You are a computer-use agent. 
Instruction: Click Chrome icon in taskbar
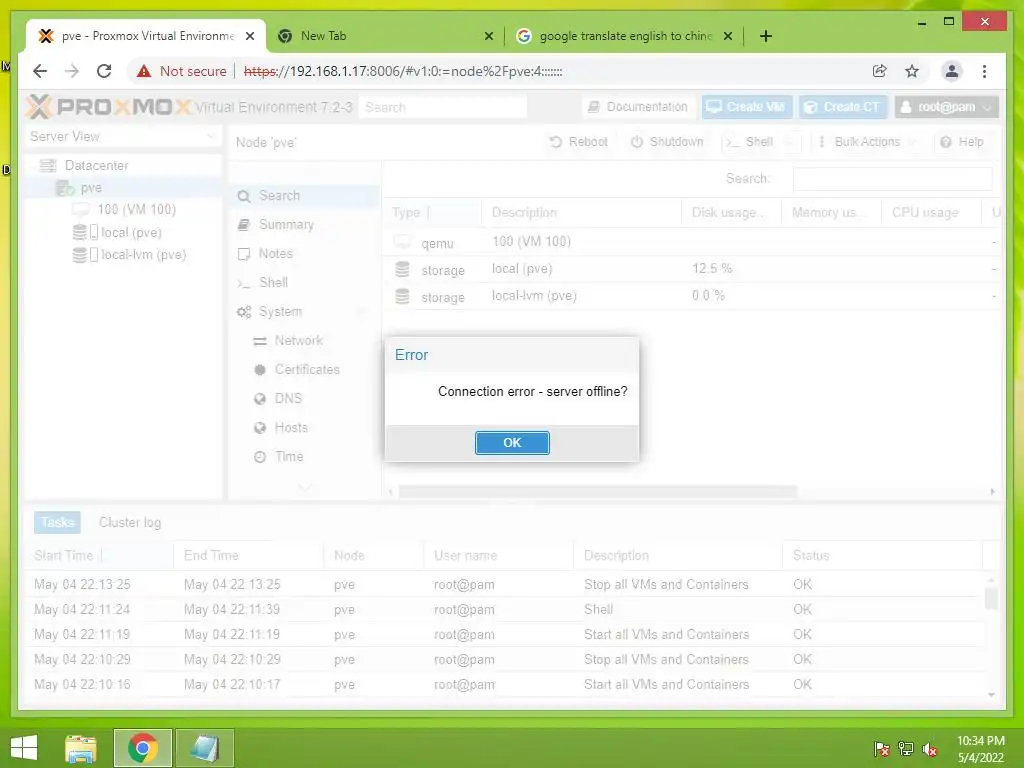[x=142, y=748]
